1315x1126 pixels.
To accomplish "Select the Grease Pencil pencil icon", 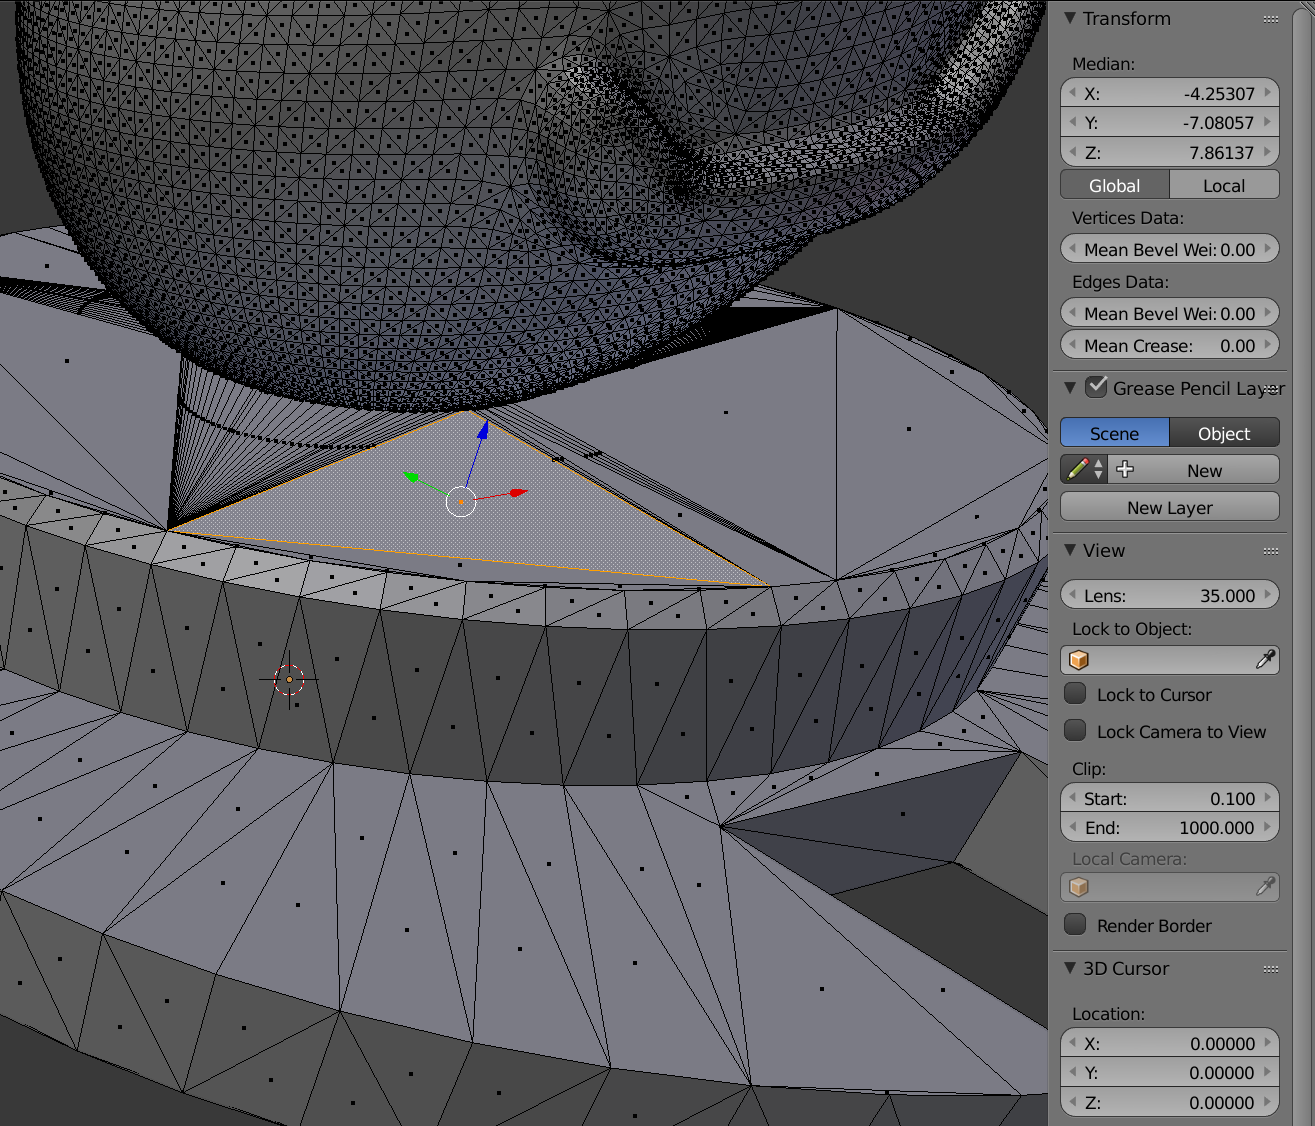I will coord(1079,469).
